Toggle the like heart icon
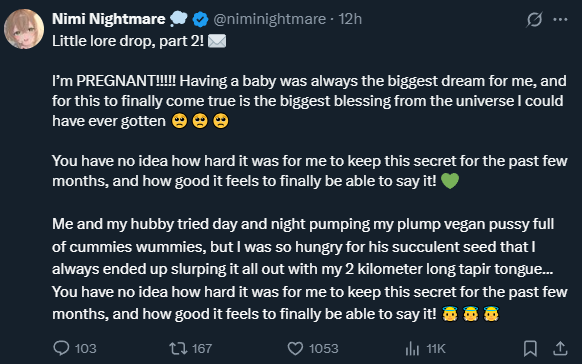The width and height of the screenshot is (582, 364). tap(295, 348)
